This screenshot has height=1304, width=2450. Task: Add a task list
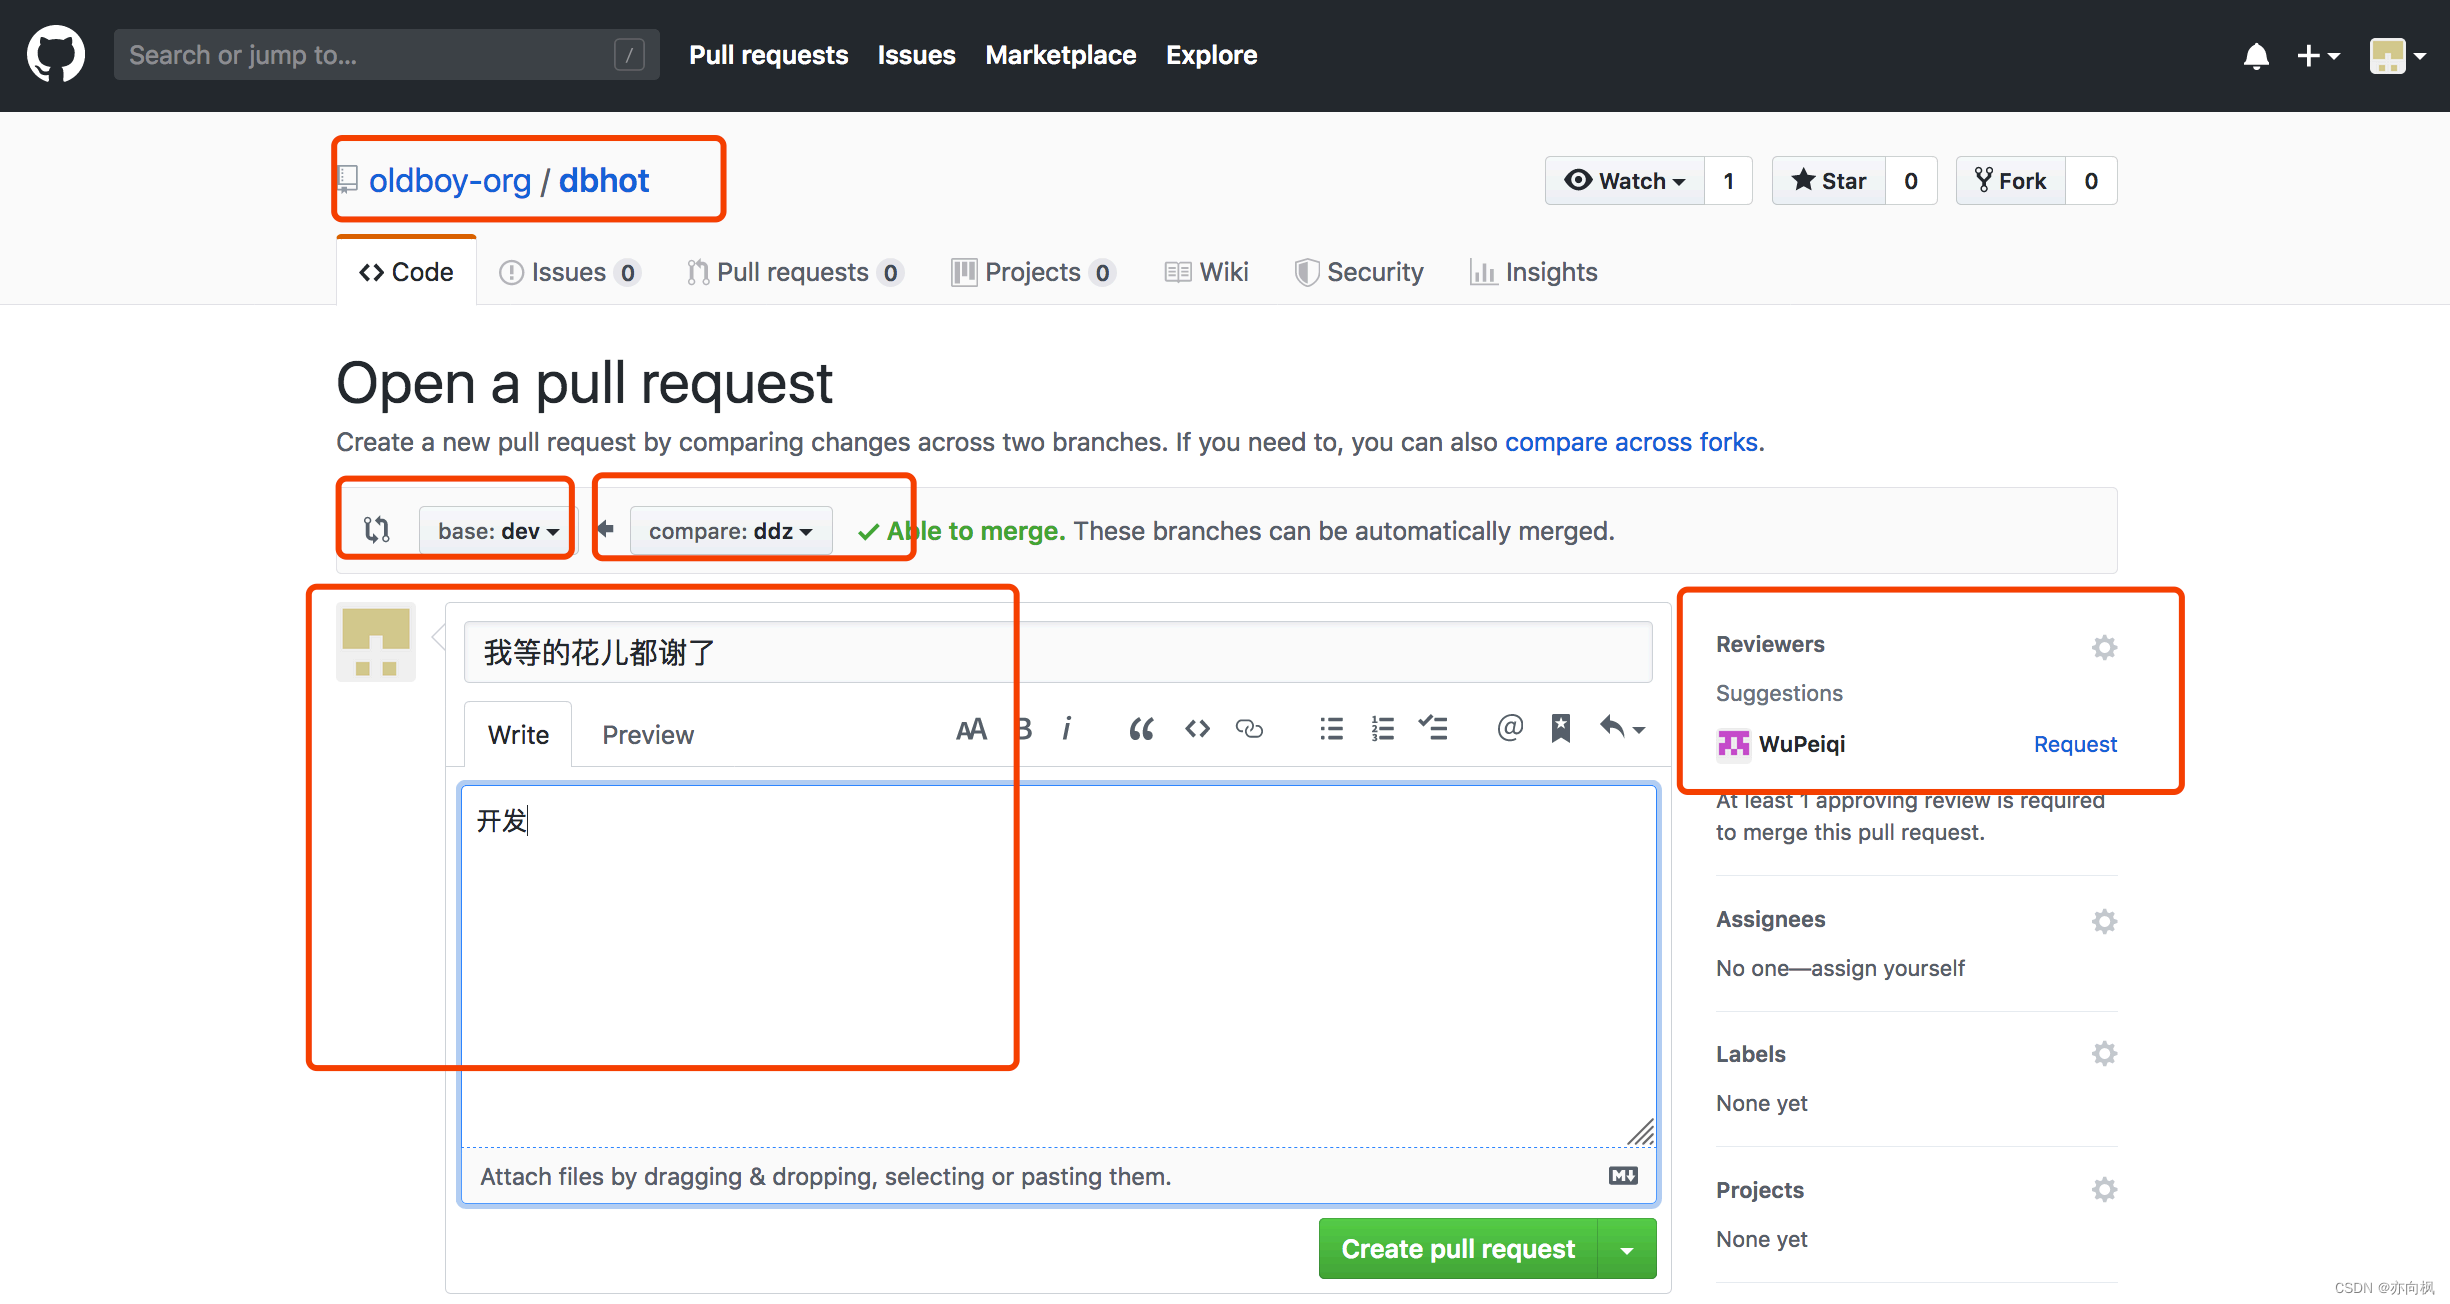1433,730
